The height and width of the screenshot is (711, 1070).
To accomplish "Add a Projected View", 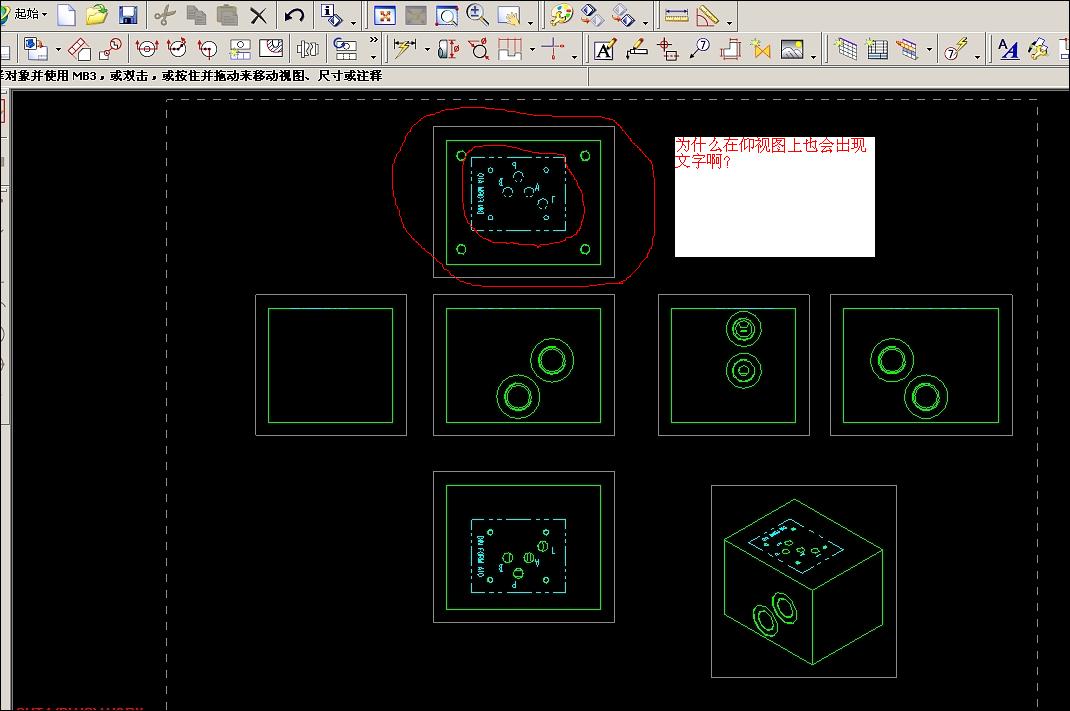I will 79,48.
